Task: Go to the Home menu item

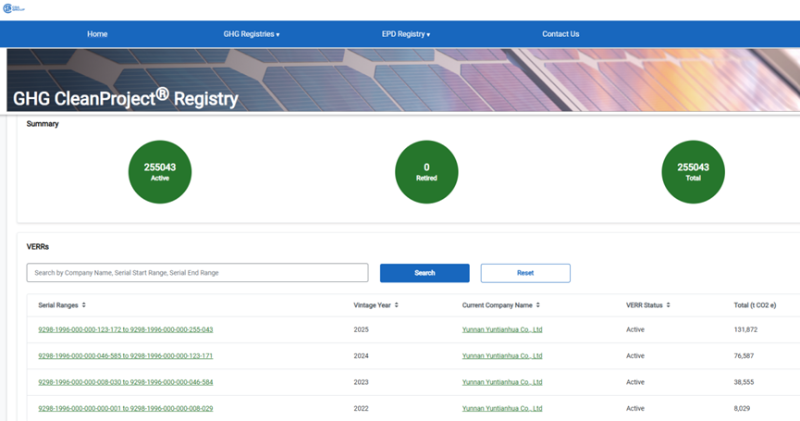Action: 97,34
